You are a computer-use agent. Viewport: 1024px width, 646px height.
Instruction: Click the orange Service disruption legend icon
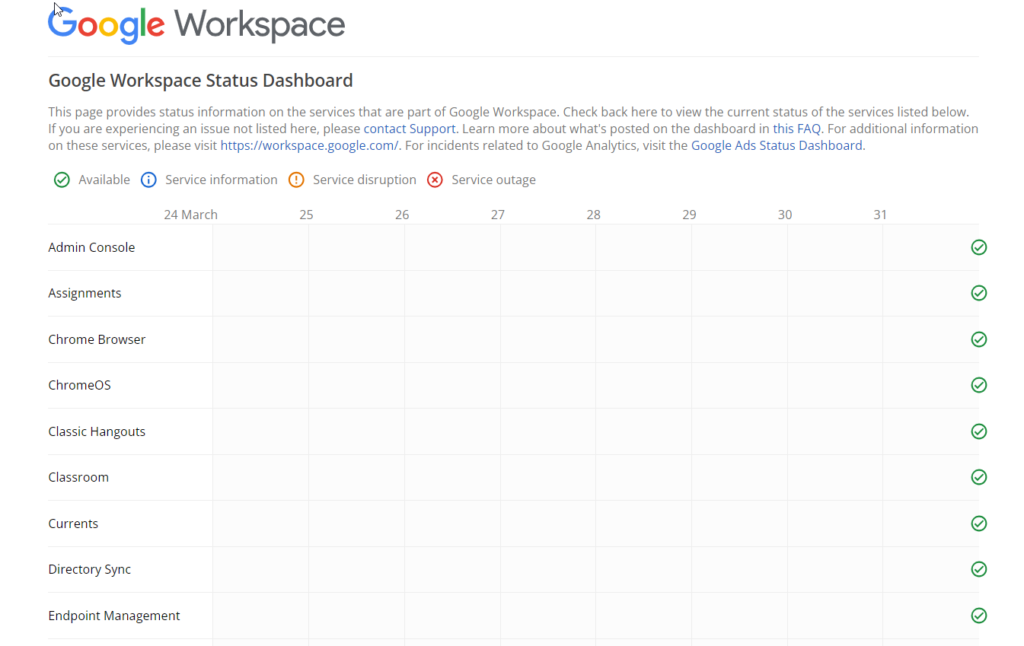coord(296,180)
